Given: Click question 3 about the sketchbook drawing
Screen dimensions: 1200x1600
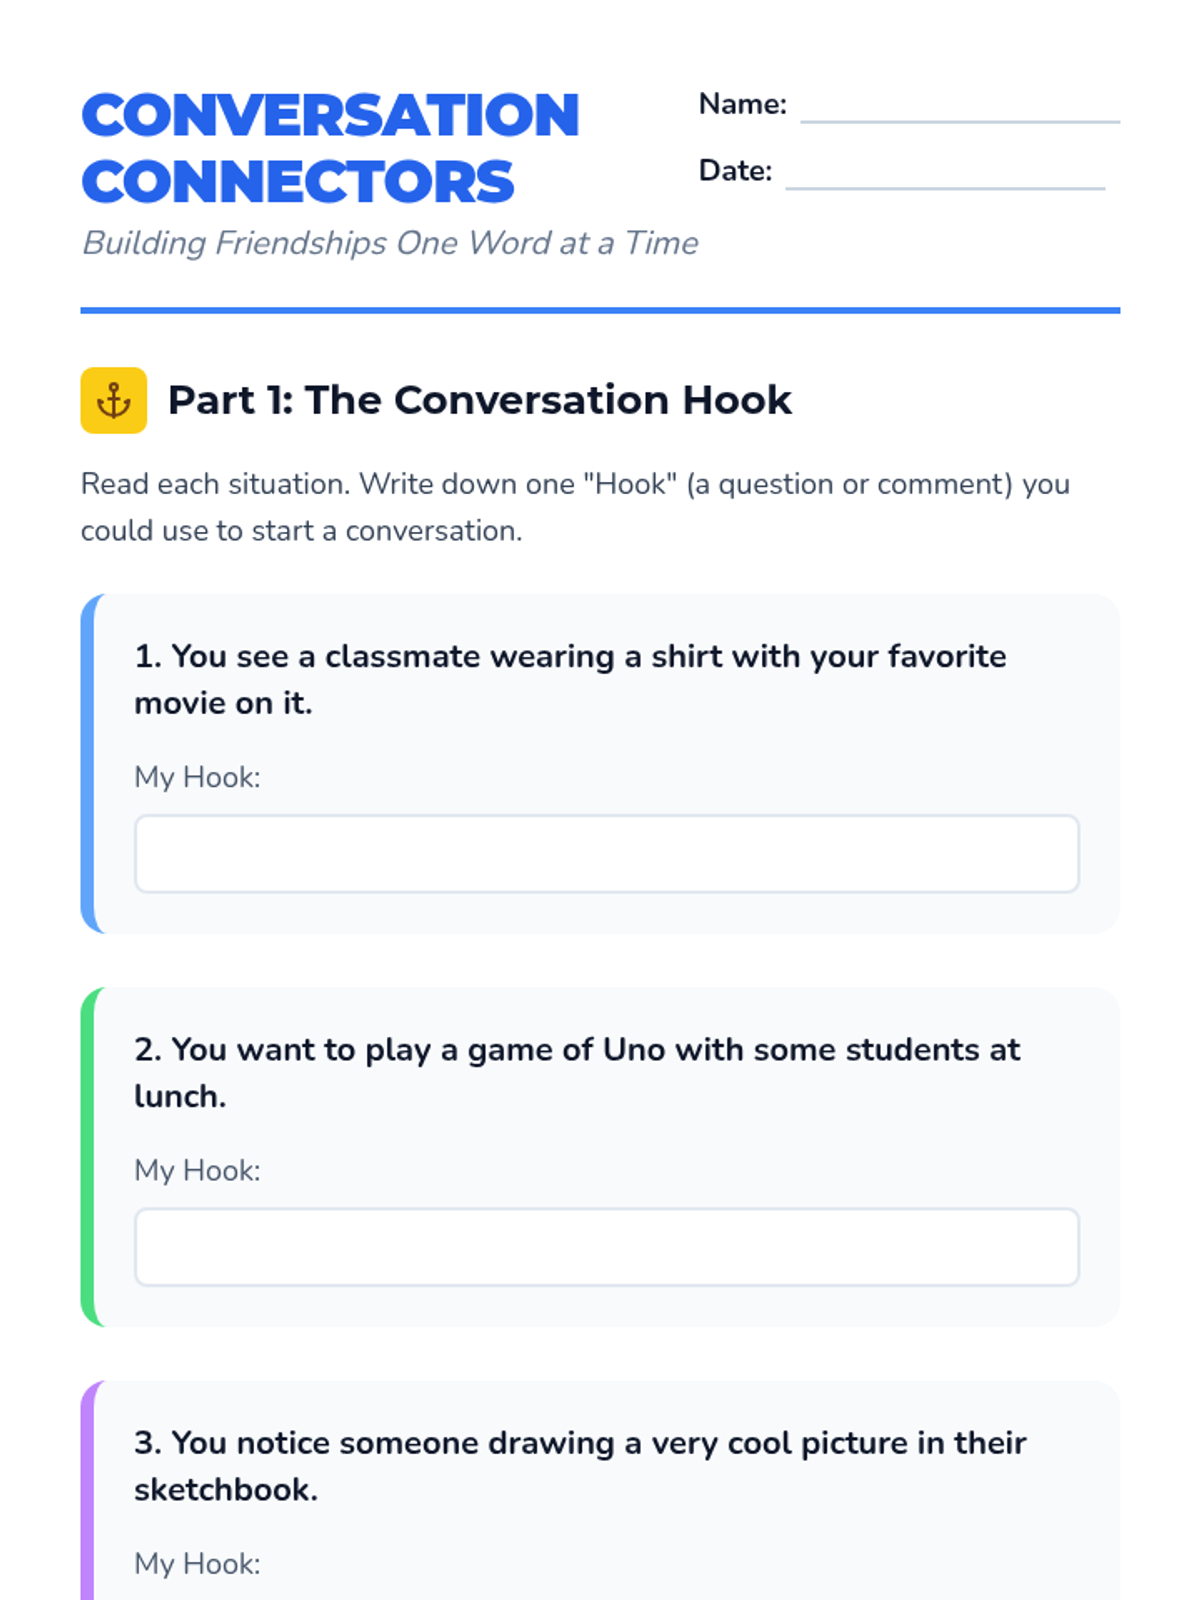Looking at the screenshot, I should click(x=580, y=1465).
